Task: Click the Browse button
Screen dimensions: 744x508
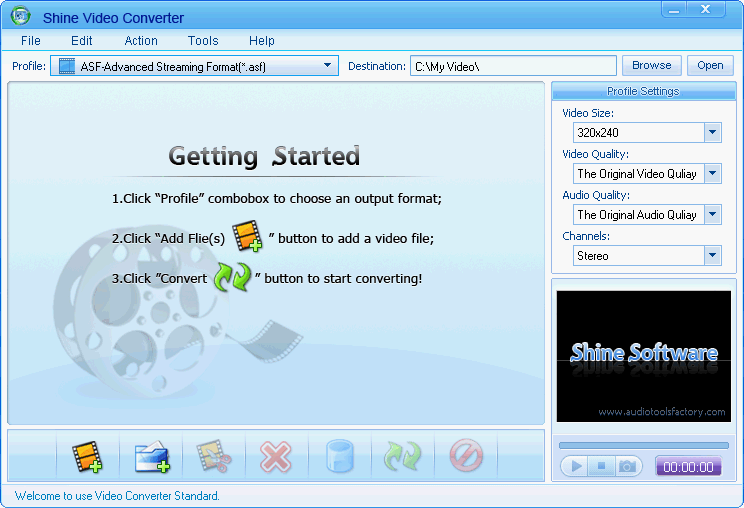Action: tap(651, 65)
